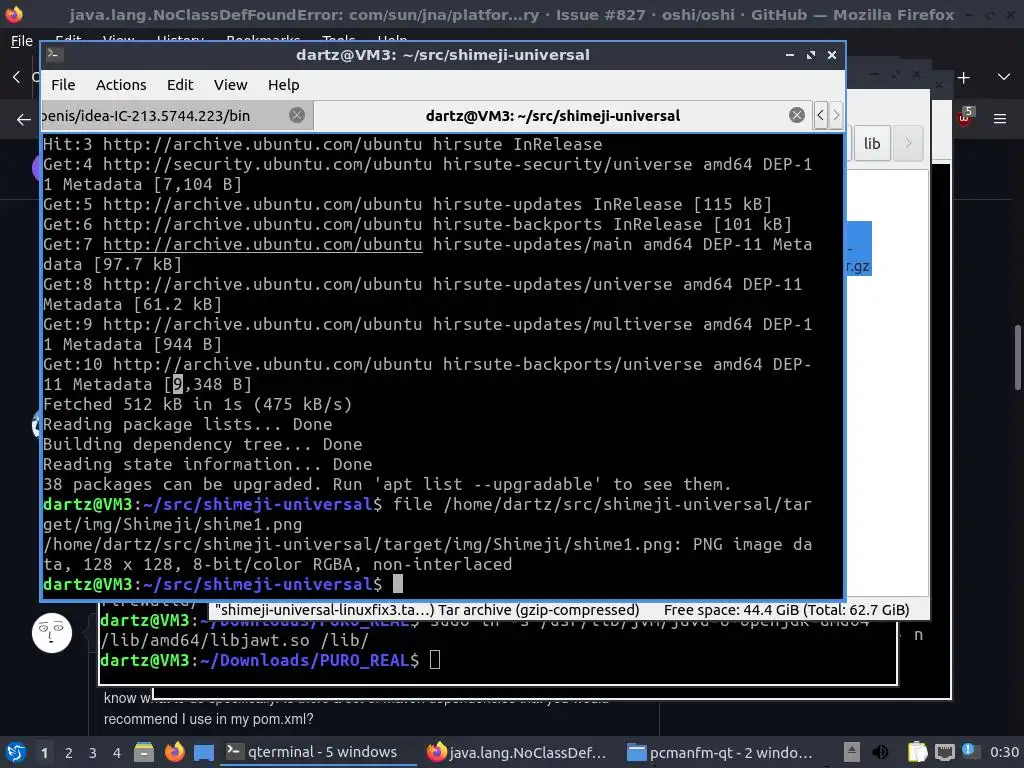Click the path bar right arrow in pcmanfm-qt
Viewport: 1024px width, 768px height.
click(908, 144)
